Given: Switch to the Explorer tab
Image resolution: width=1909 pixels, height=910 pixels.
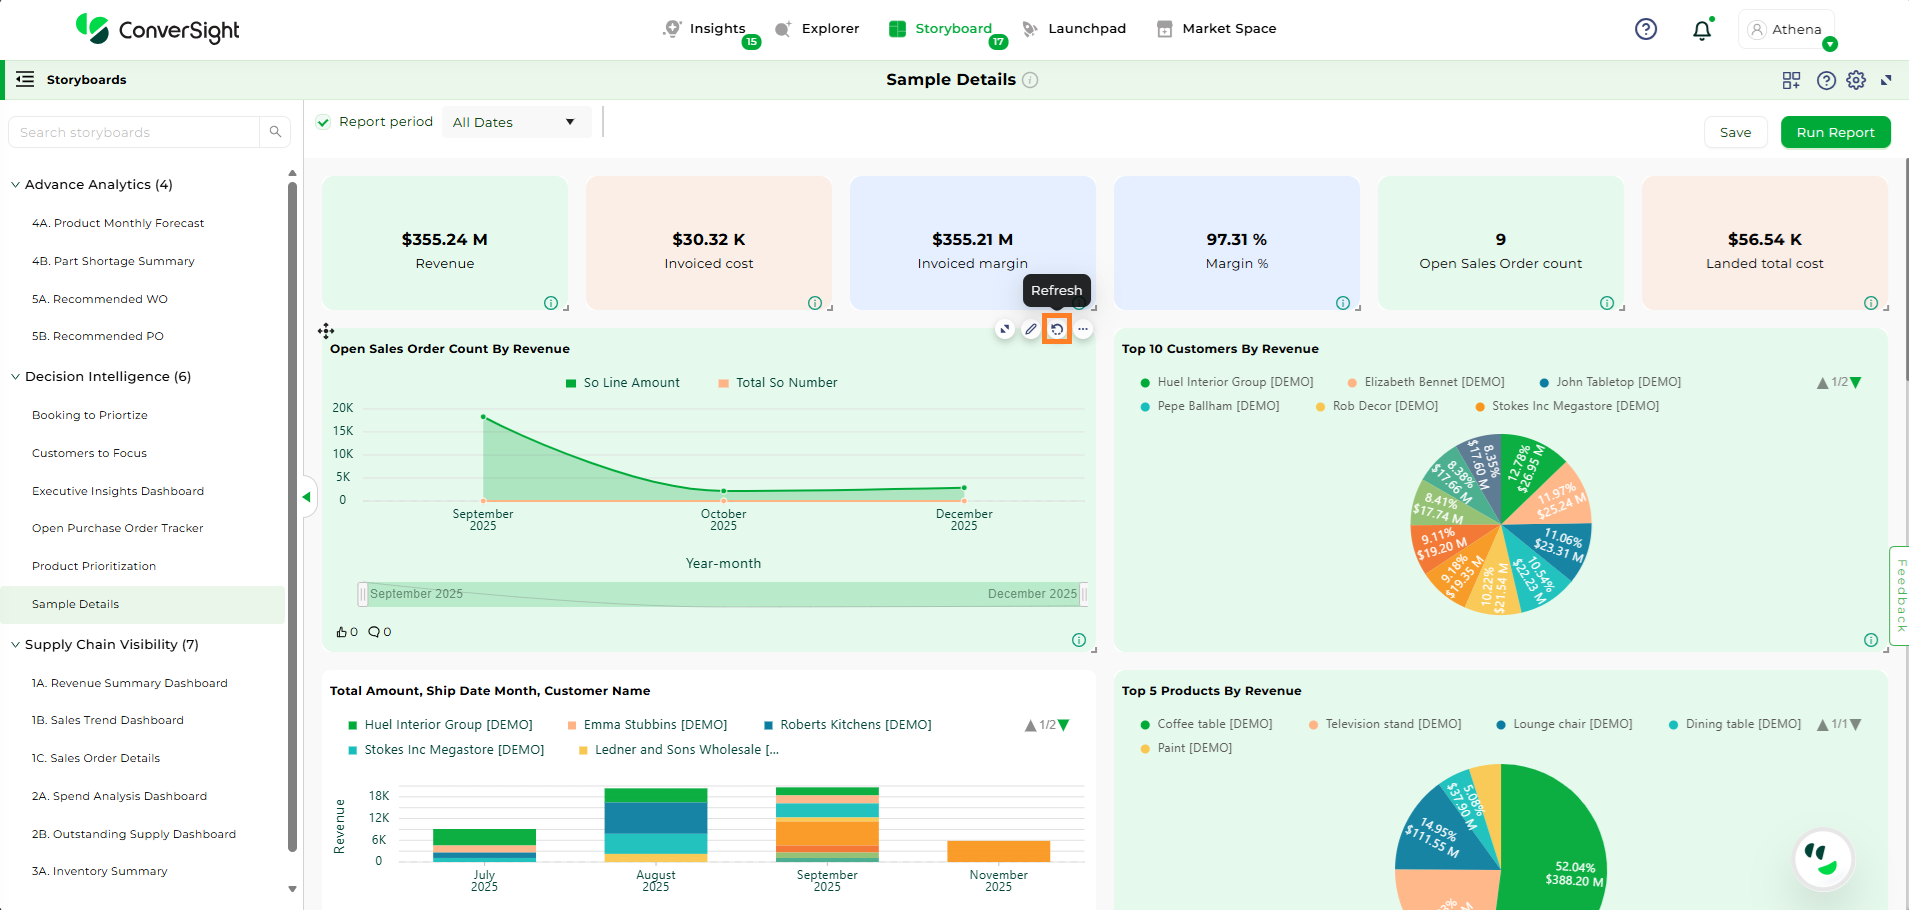Looking at the screenshot, I should coord(818,29).
